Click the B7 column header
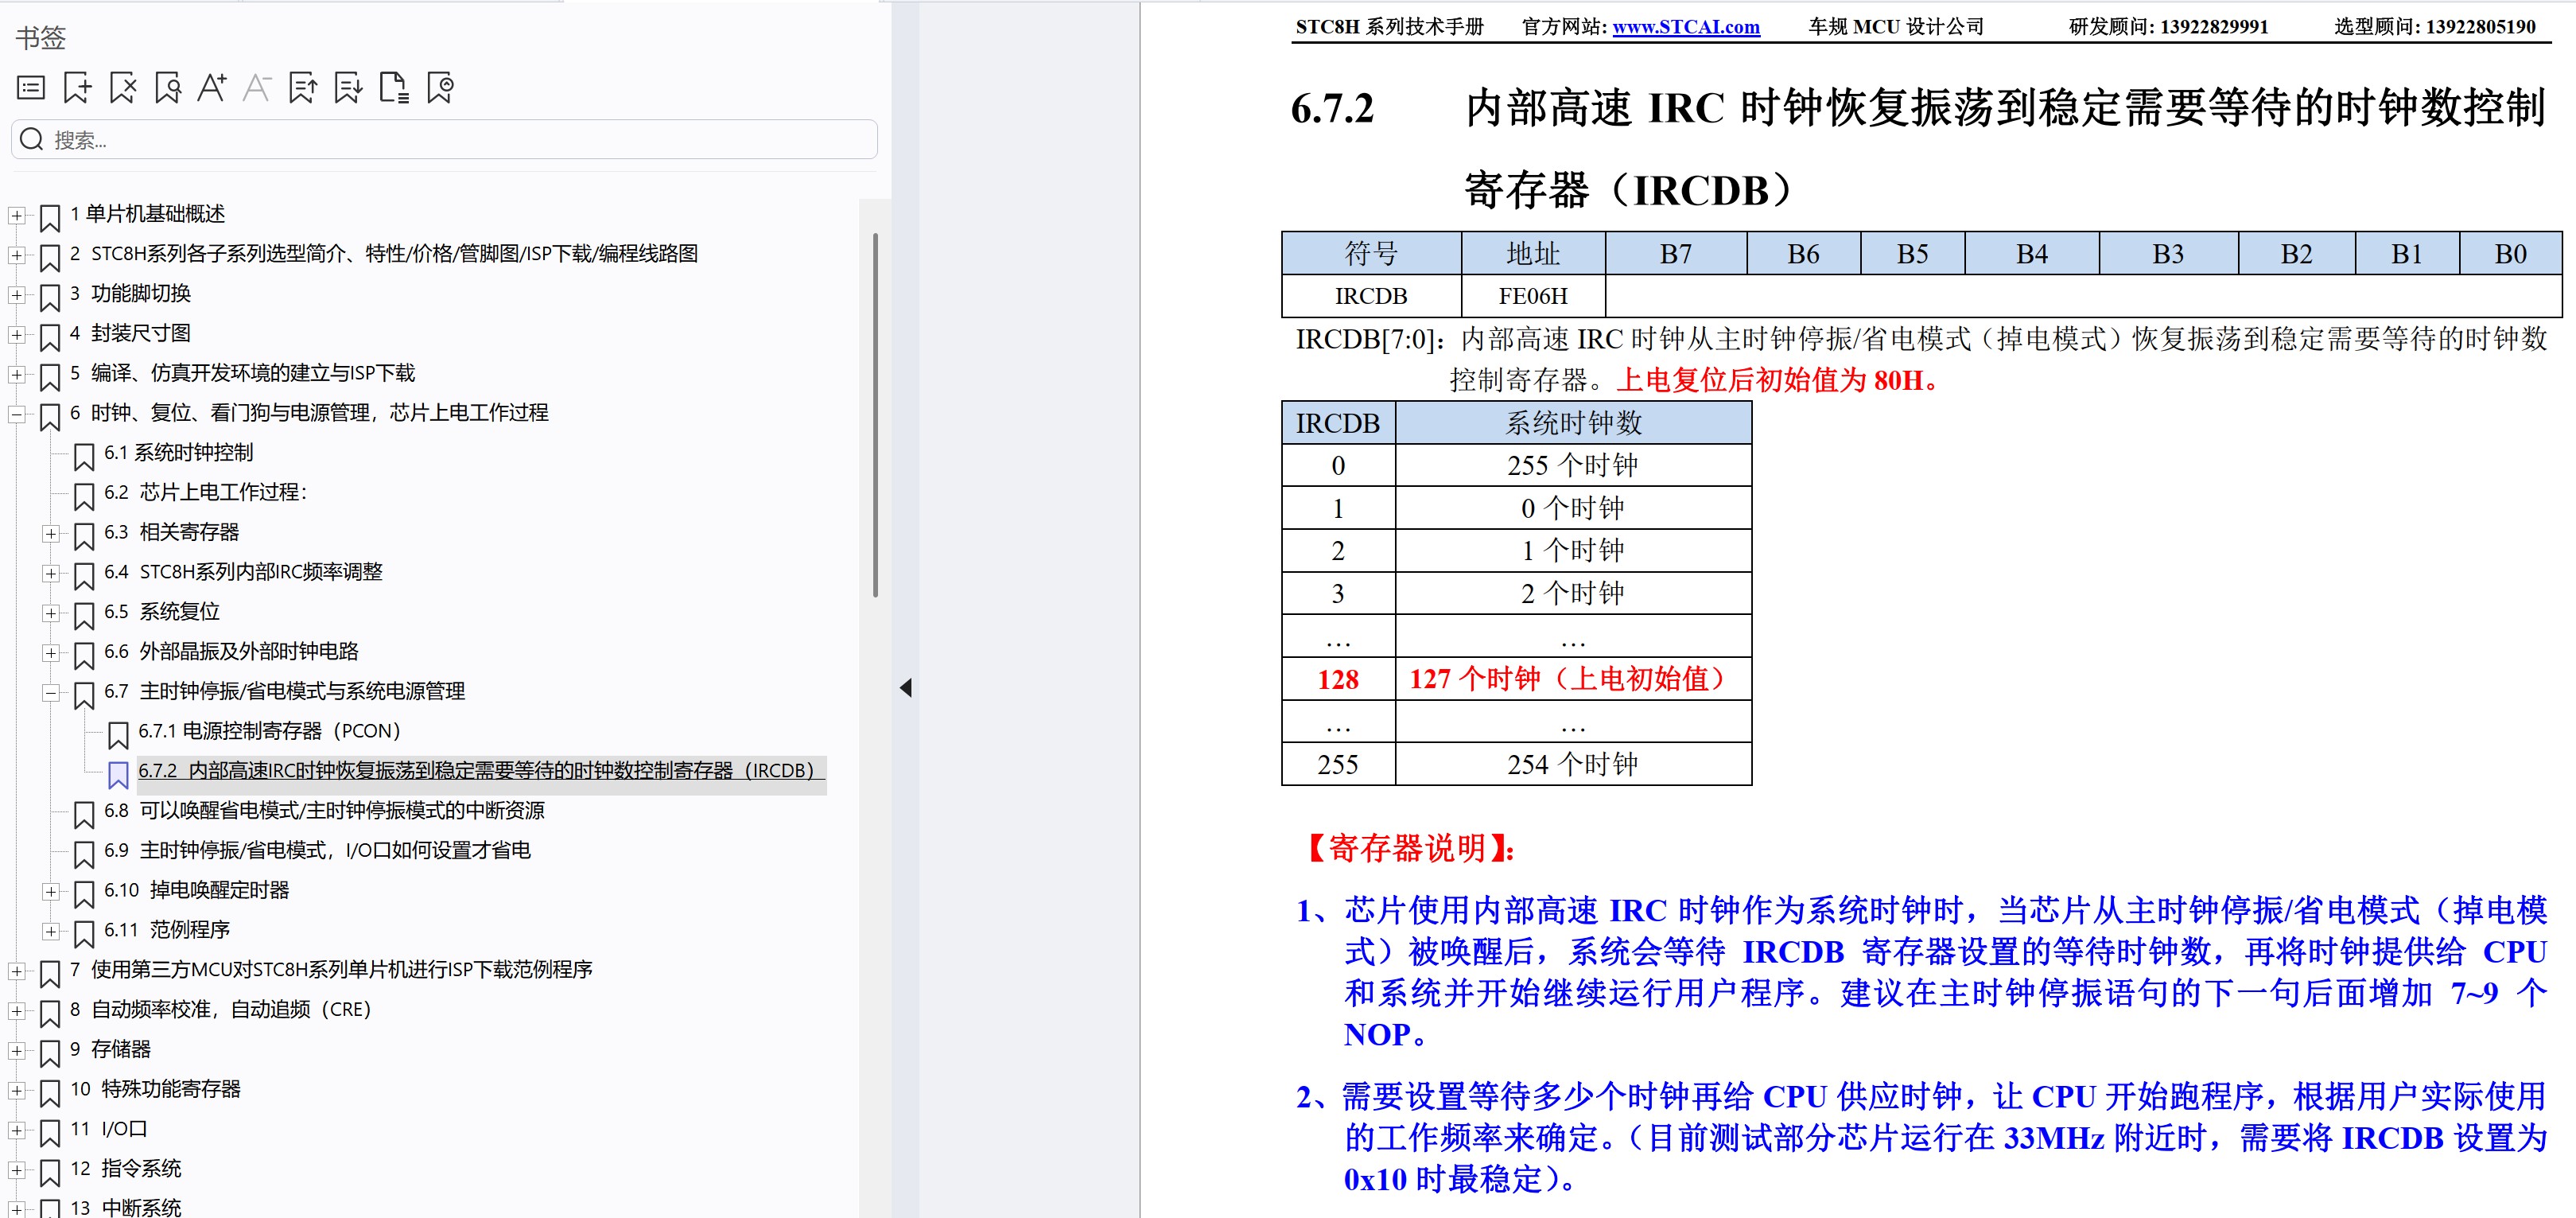 [x=1676, y=254]
